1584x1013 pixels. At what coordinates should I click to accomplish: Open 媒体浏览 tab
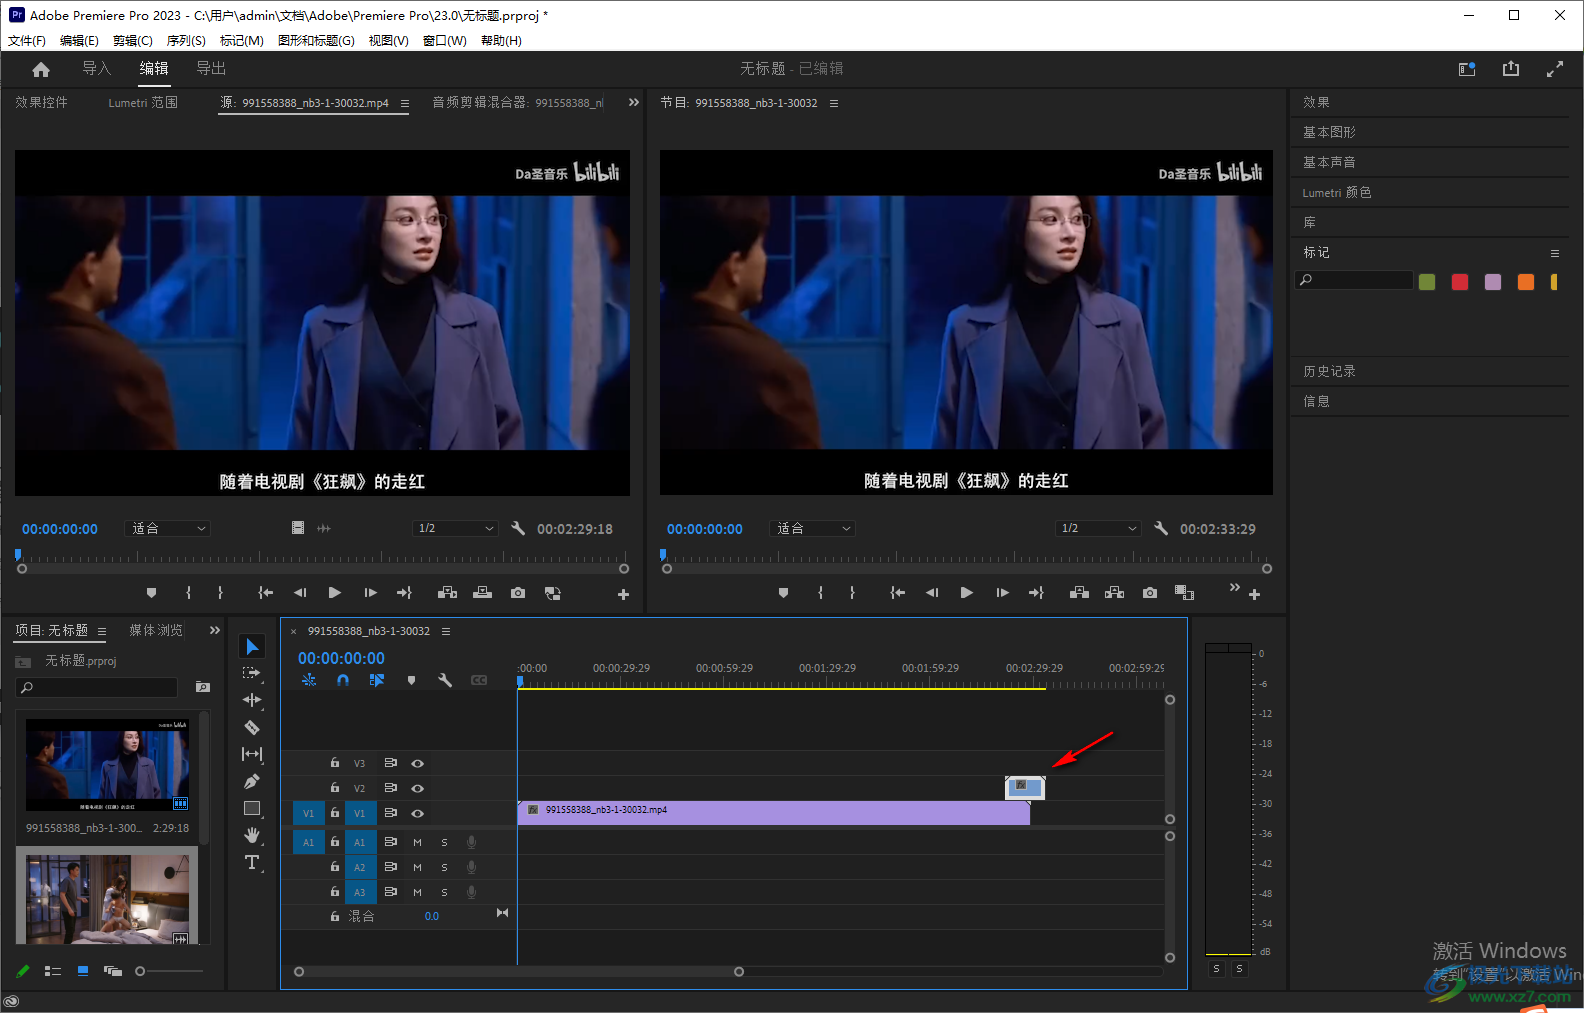point(156,630)
